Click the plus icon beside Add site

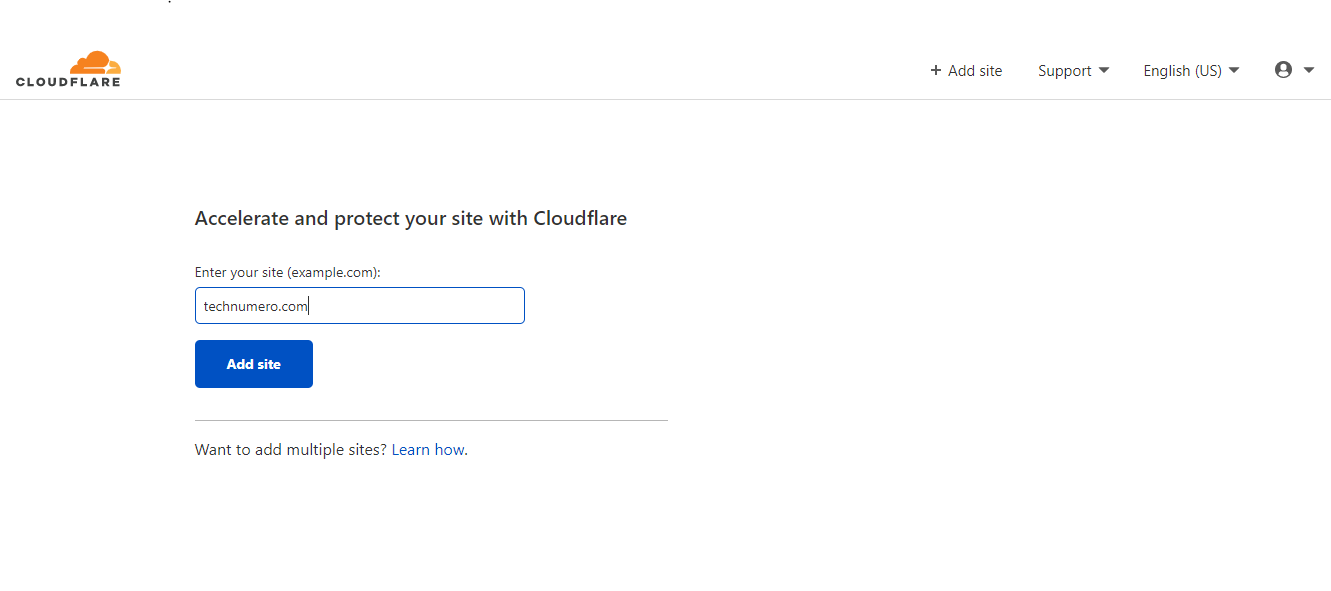tap(936, 70)
